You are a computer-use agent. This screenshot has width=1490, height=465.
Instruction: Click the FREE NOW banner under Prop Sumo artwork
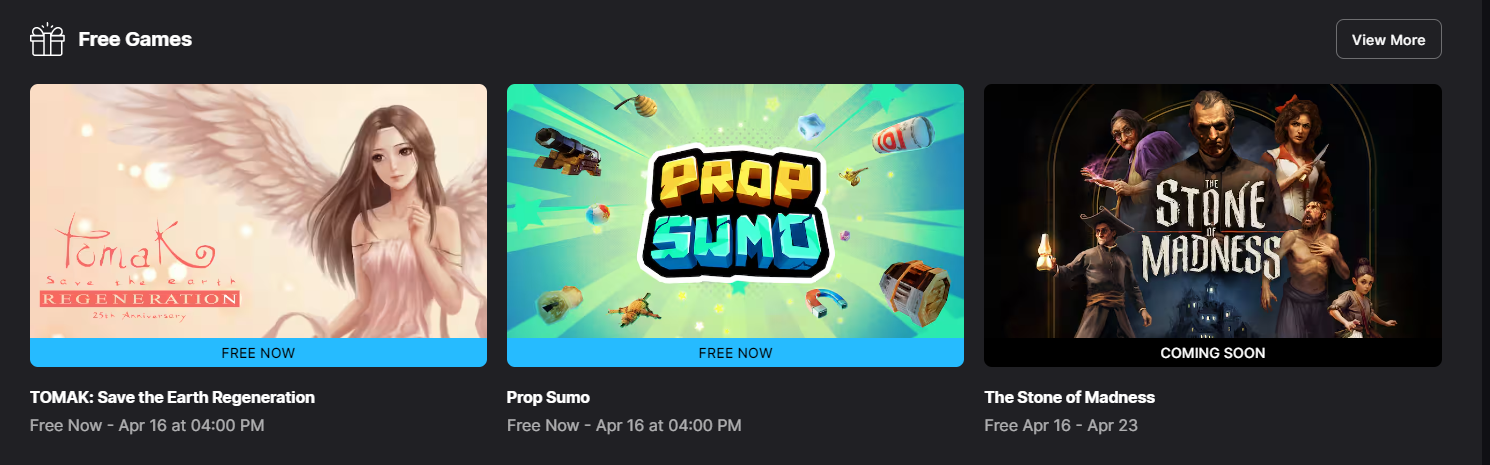(735, 353)
